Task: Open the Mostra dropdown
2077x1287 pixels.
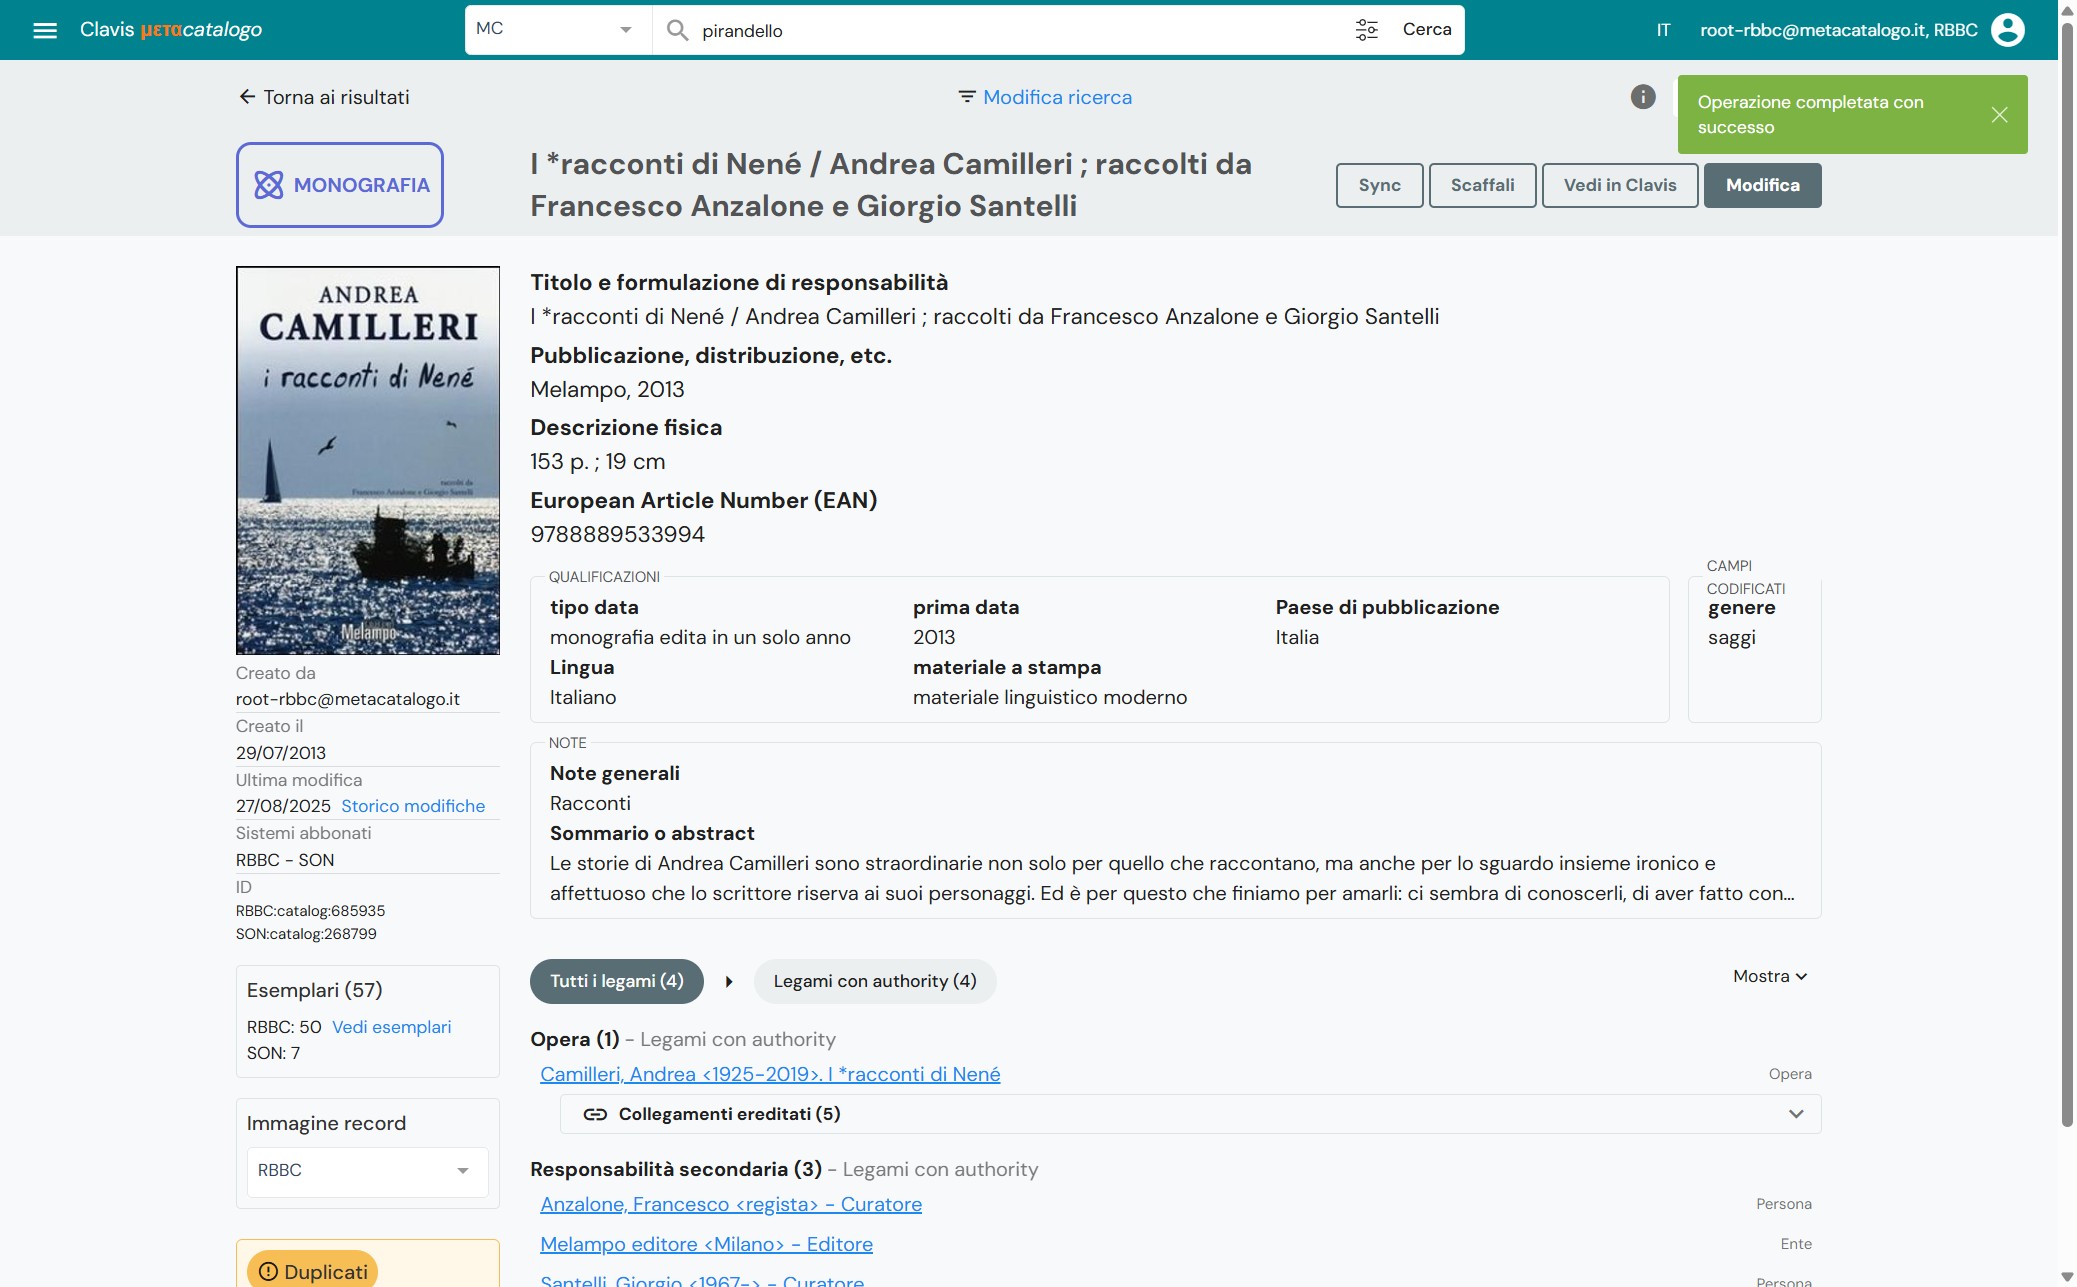Action: 1769,977
